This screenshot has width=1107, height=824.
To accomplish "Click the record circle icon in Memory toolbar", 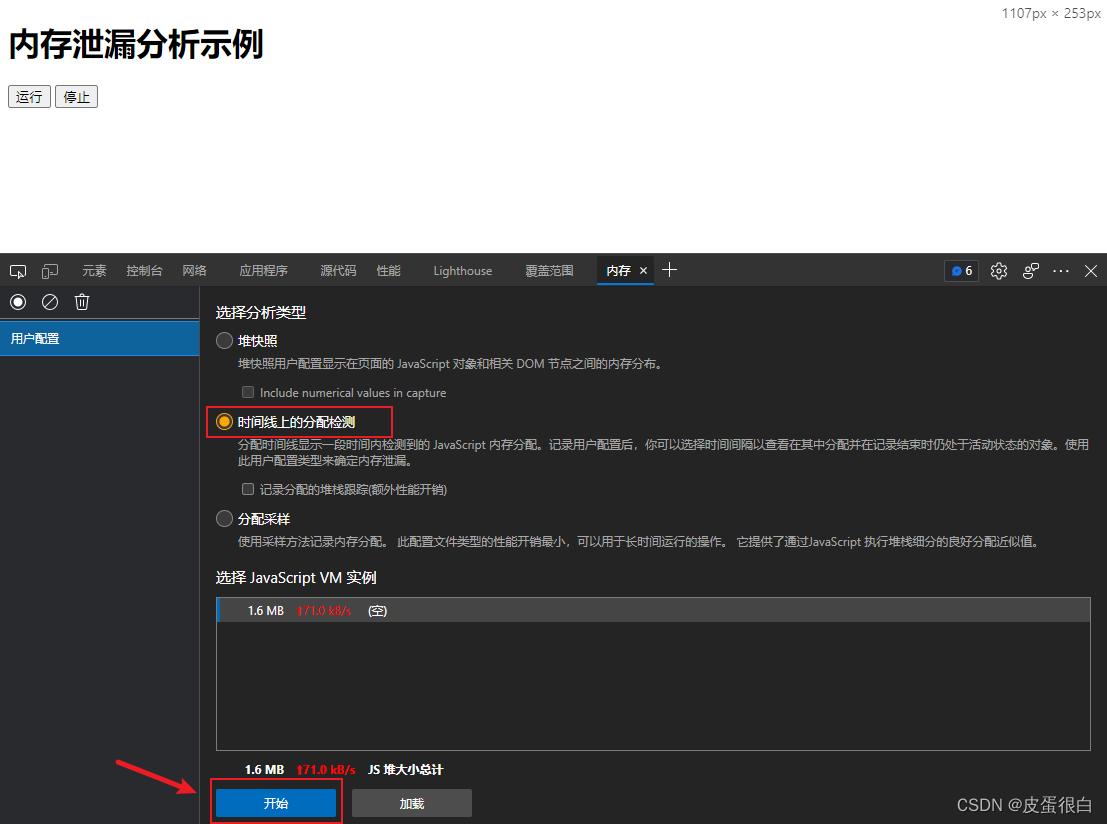I will 18,302.
